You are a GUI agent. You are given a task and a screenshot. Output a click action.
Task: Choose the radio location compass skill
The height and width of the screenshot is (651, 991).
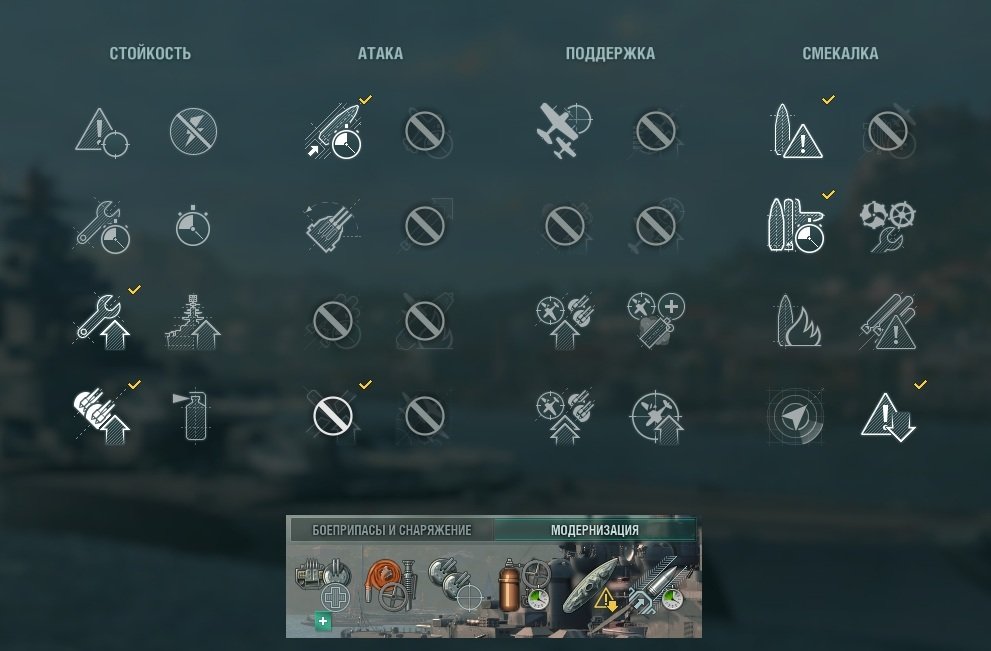click(795, 416)
